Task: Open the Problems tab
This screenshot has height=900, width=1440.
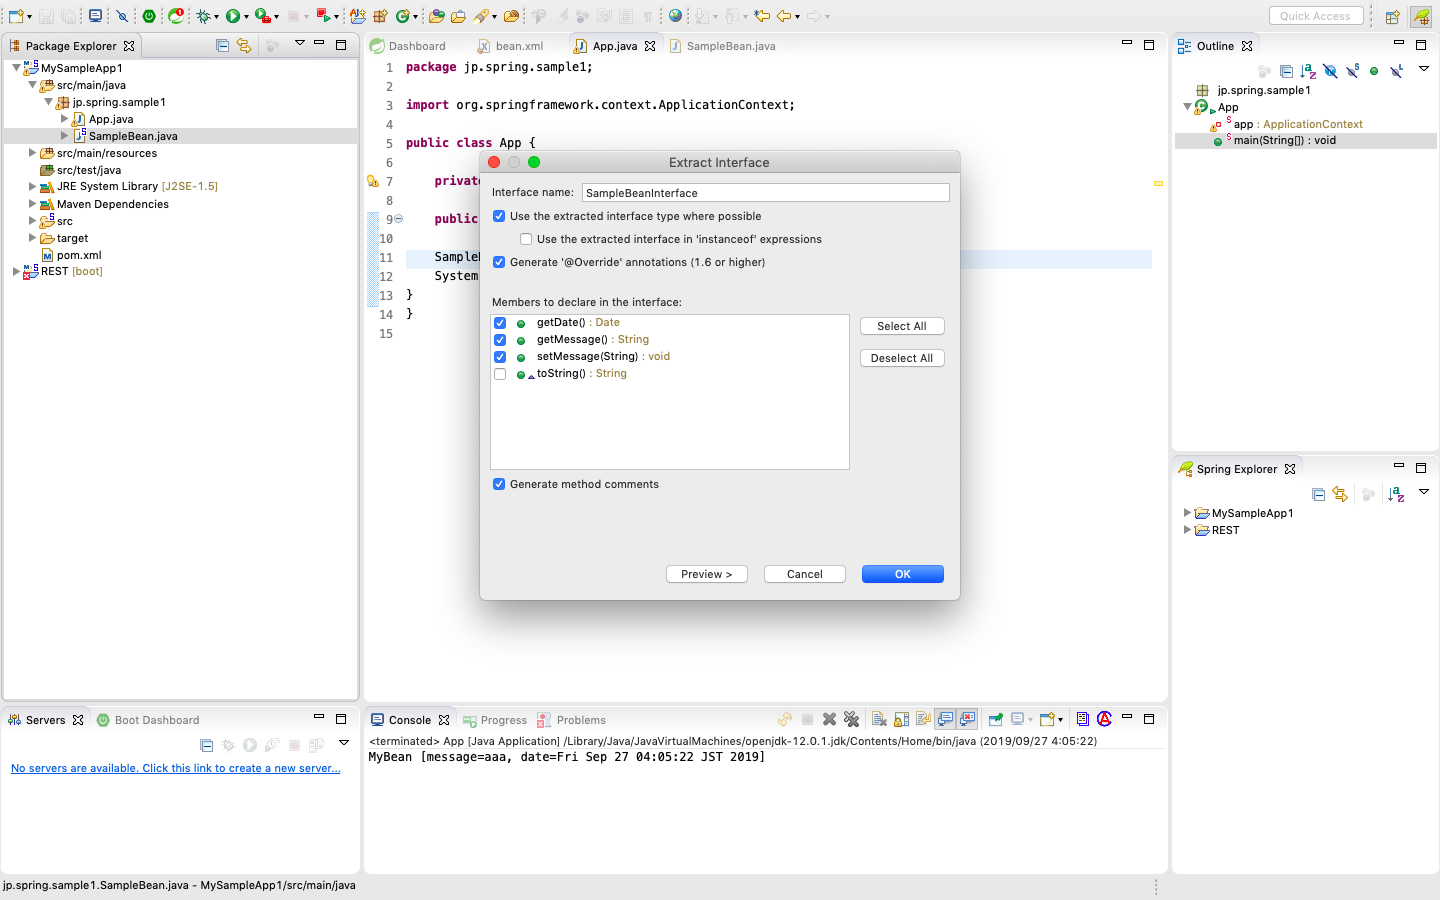Action: coord(572,720)
